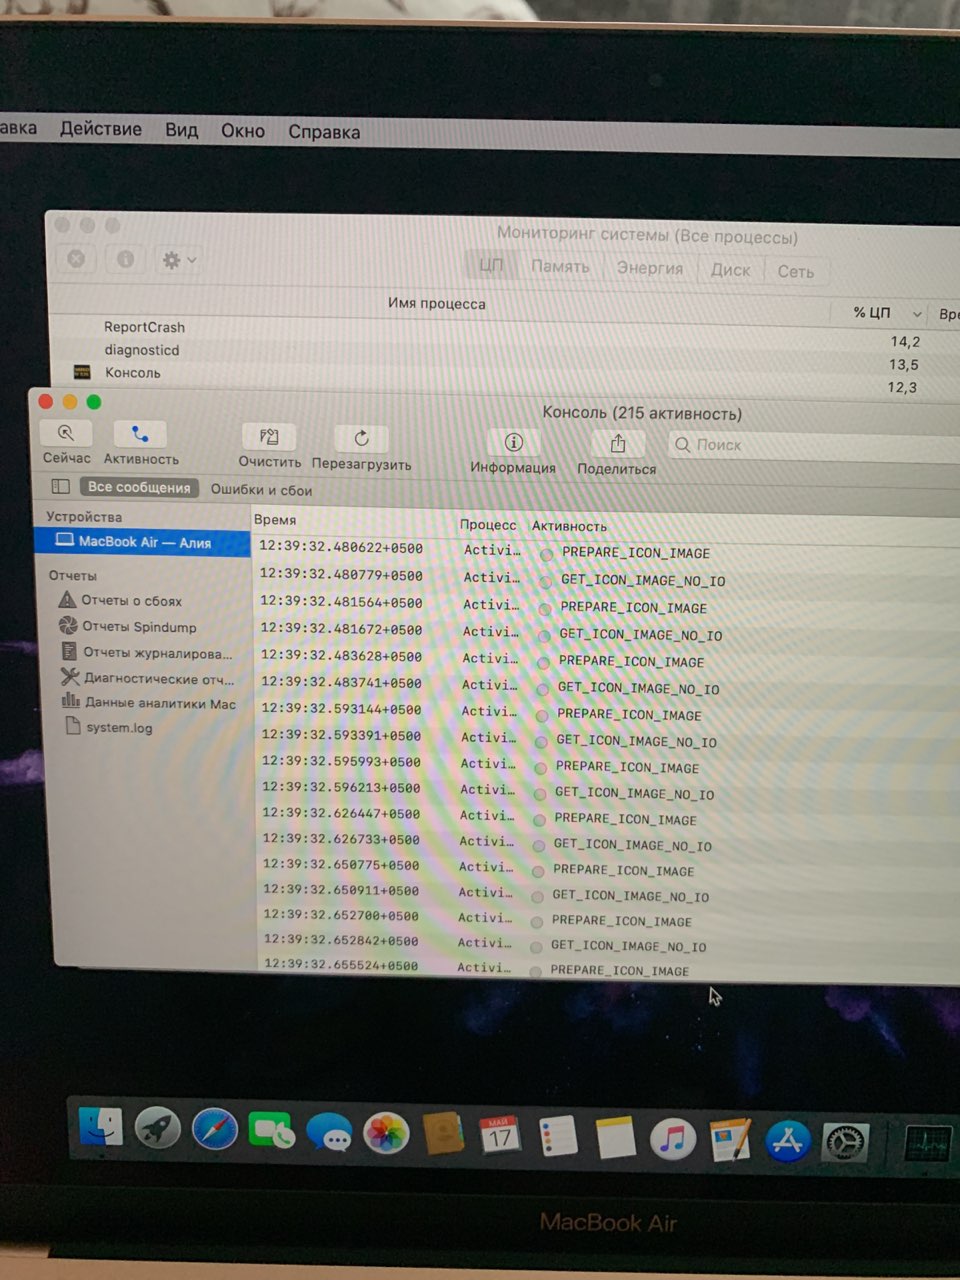Switch to Сеть tab in Activity Monitor
960x1280 pixels.
tap(796, 271)
